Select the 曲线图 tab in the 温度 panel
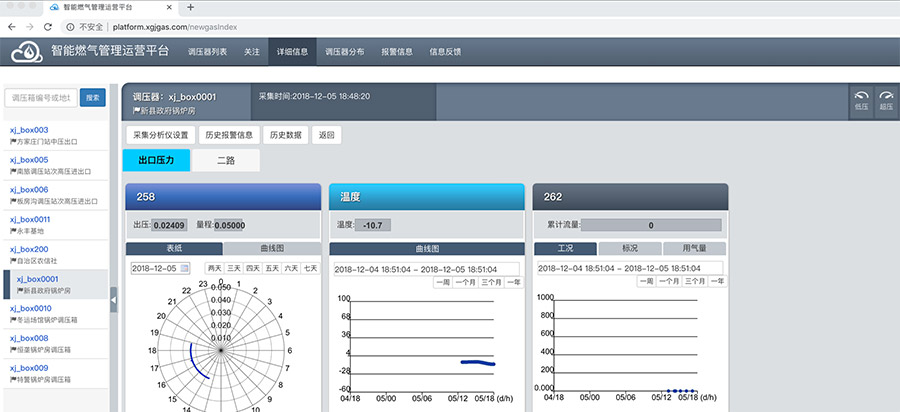The width and height of the screenshot is (900, 412). [x=426, y=248]
